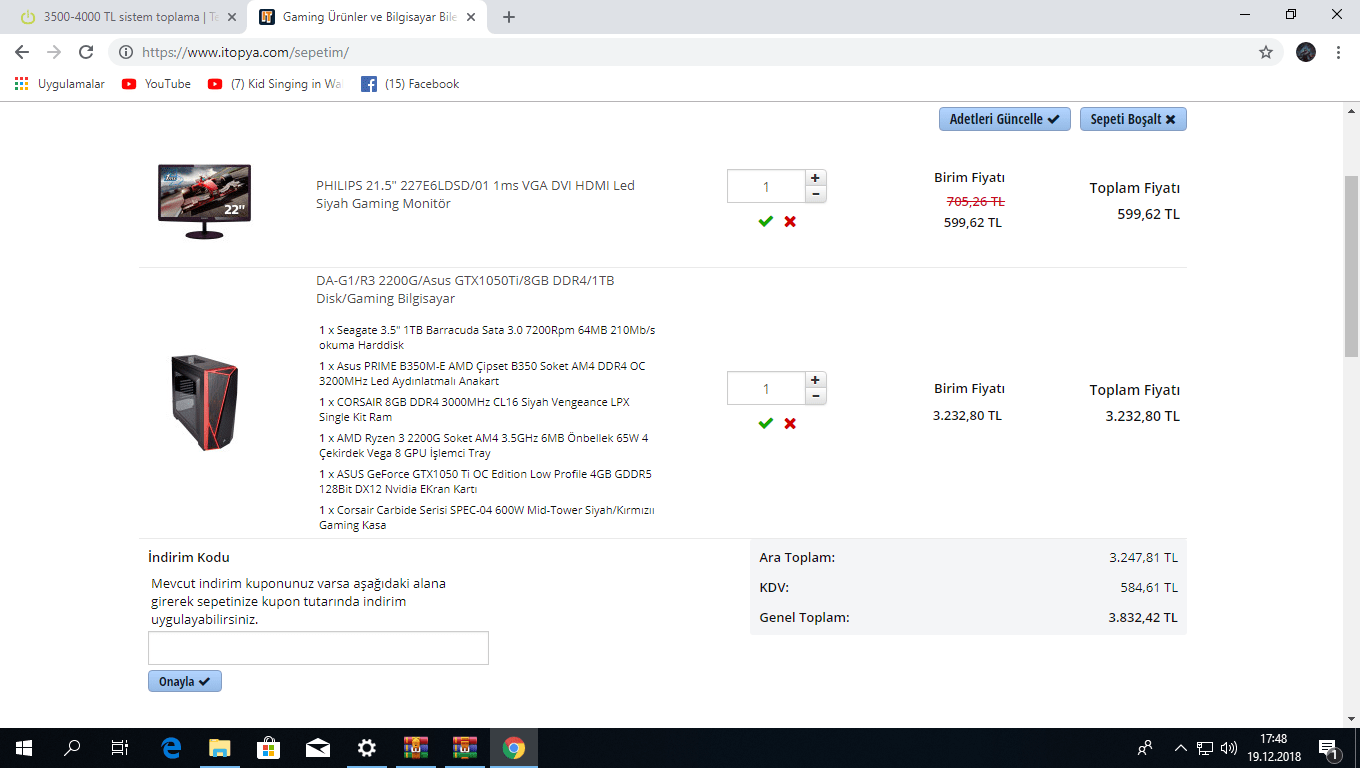Open File Explorer from the taskbar

coord(220,748)
